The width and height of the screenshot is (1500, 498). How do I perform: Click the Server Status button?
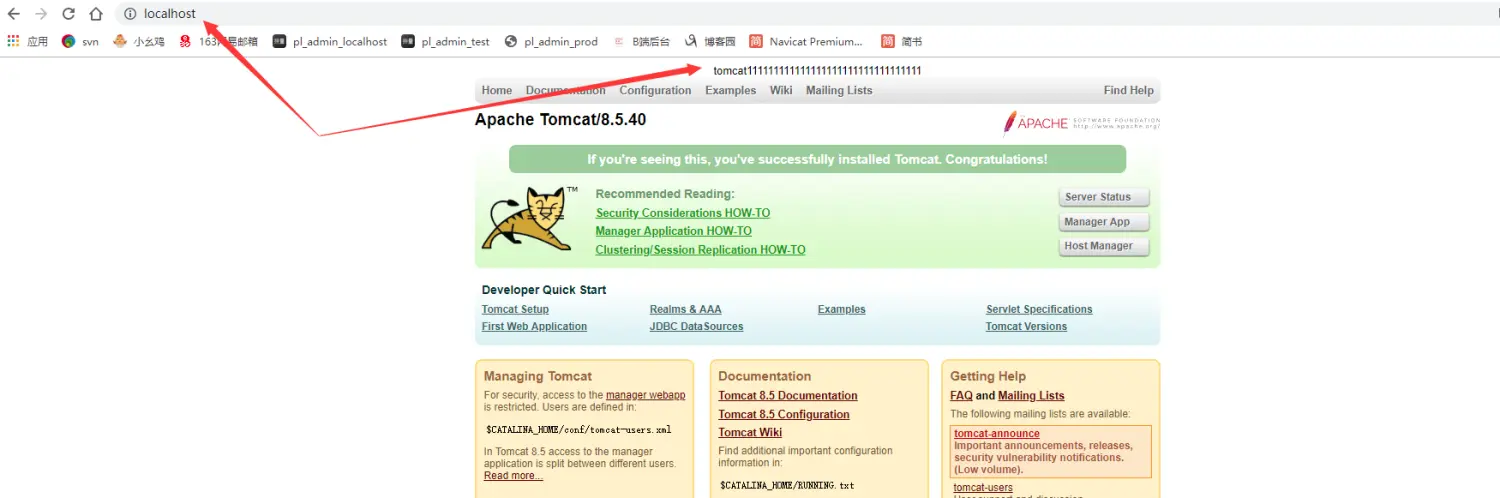pos(1104,197)
